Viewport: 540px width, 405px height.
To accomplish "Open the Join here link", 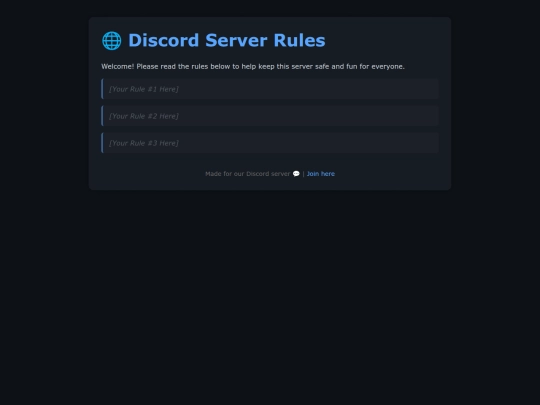I will (x=321, y=174).
